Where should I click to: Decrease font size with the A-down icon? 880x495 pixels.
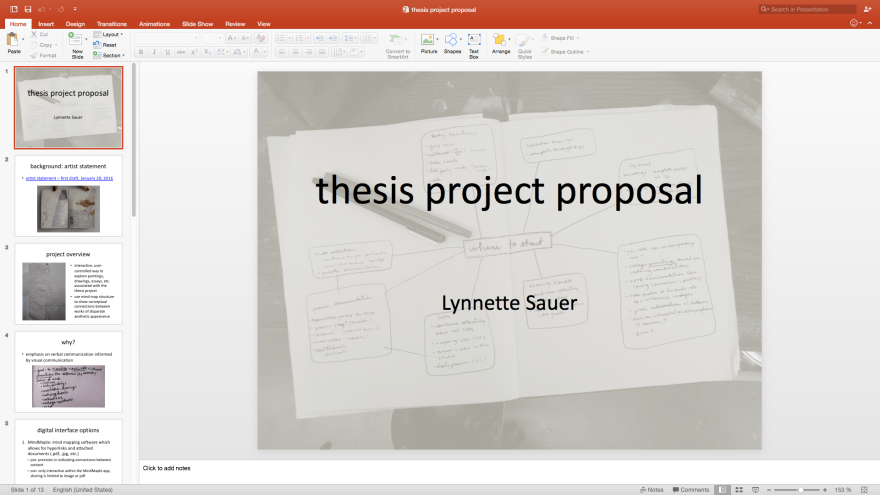tap(245, 38)
